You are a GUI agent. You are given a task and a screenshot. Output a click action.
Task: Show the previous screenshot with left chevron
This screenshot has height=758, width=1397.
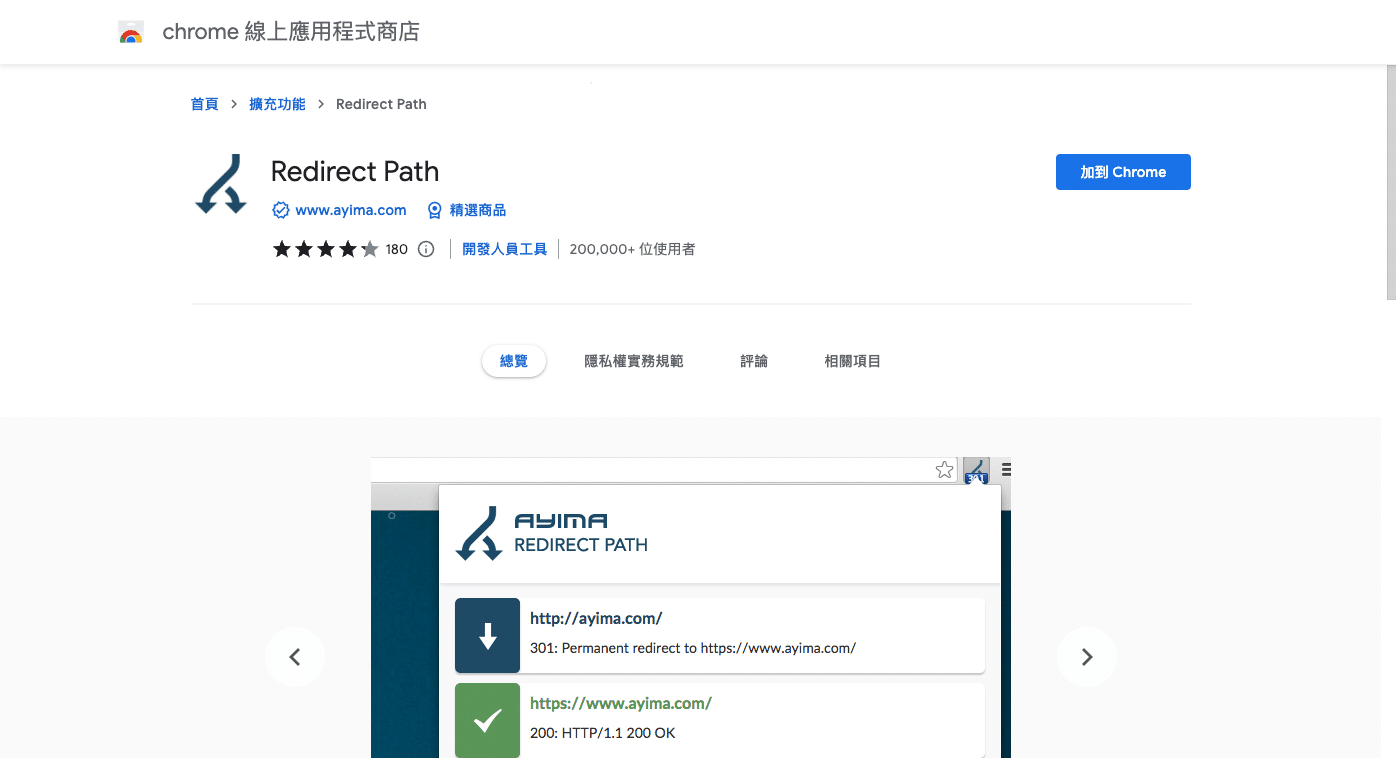tap(294, 657)
